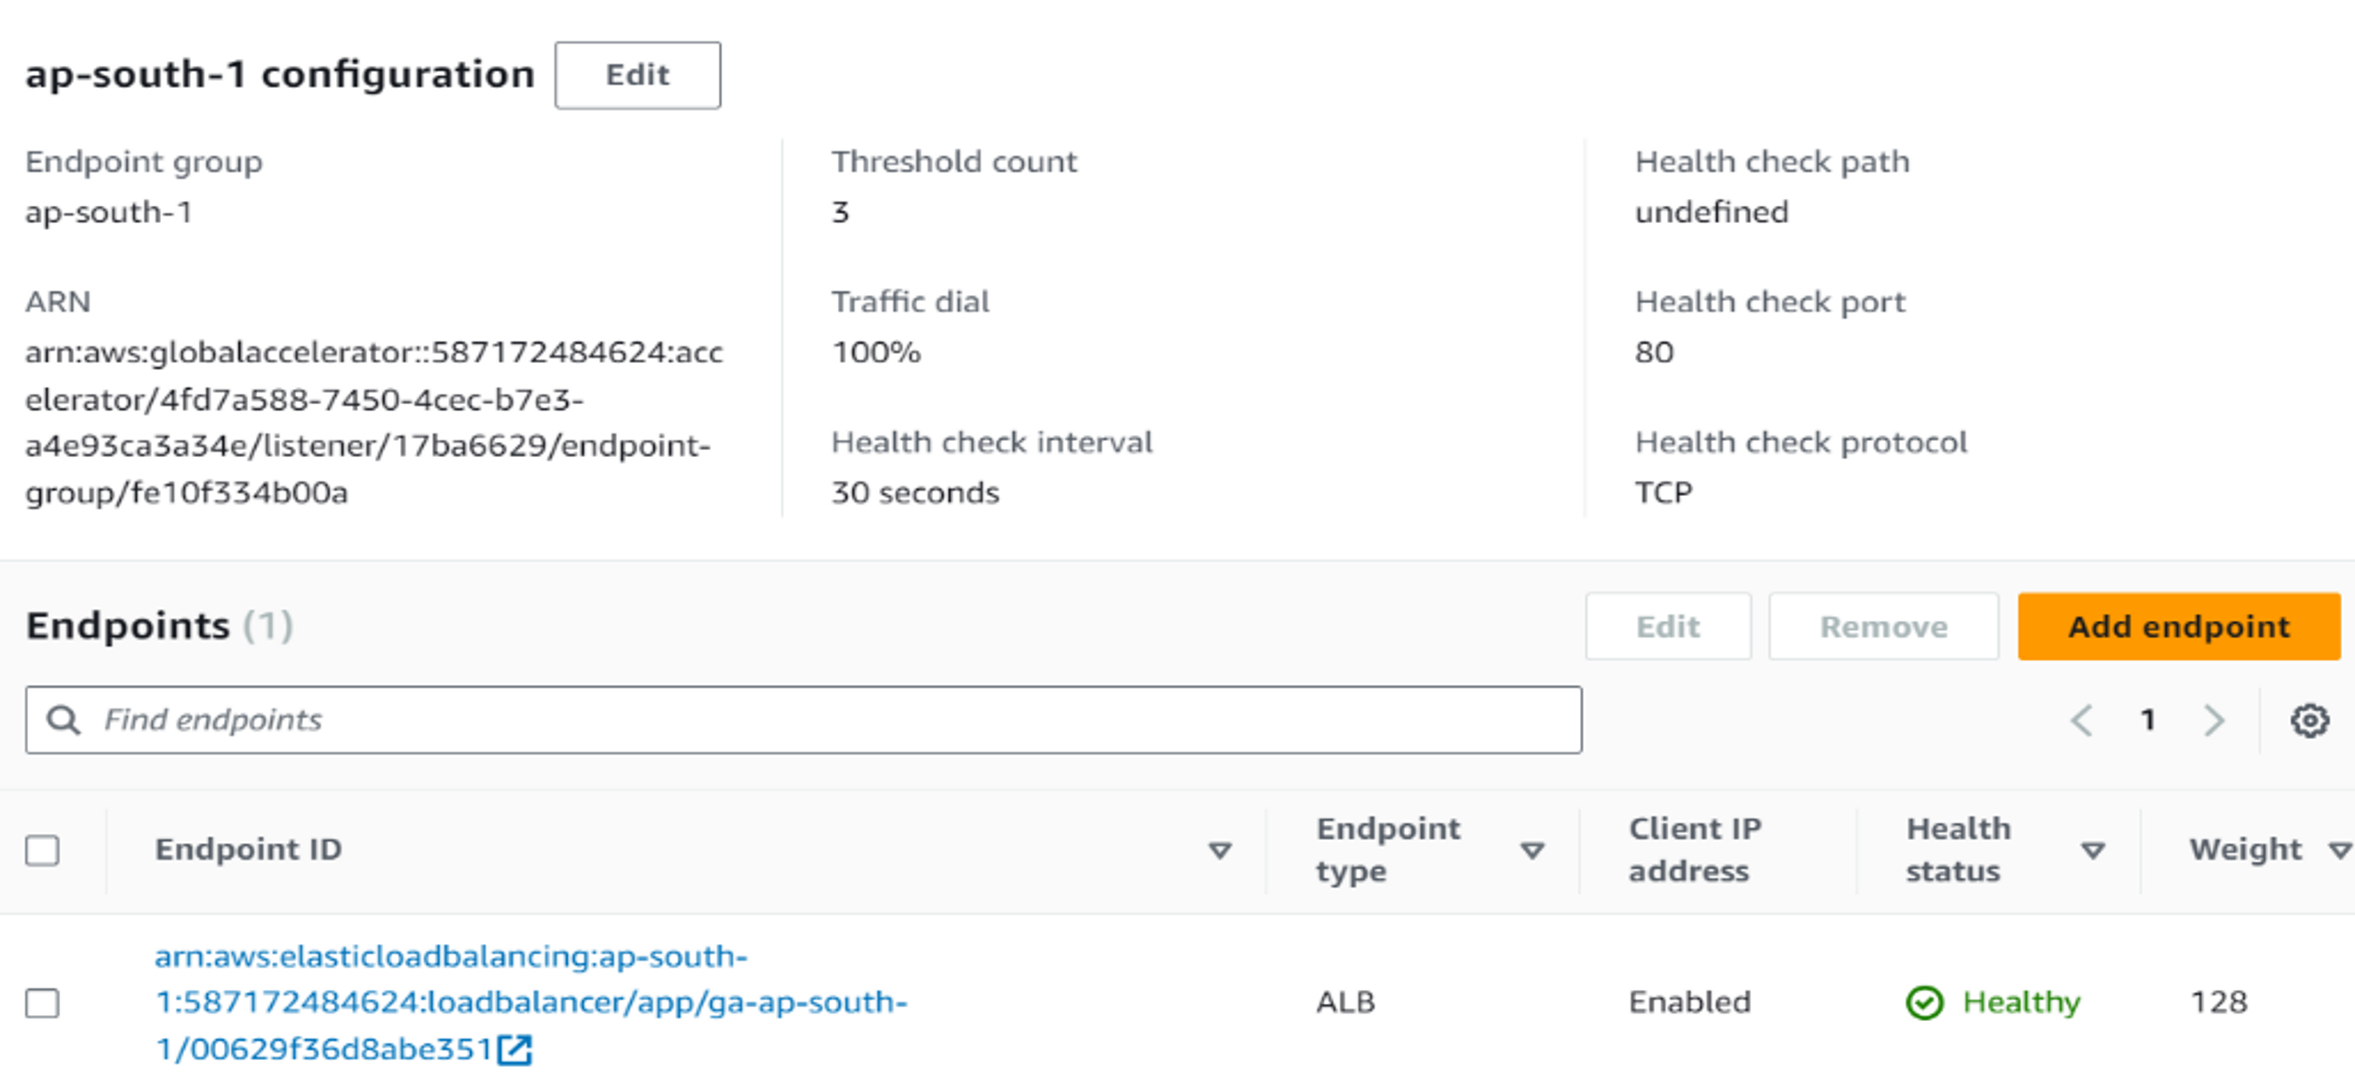Open table preferences gear icon

tap(2309, 720)
